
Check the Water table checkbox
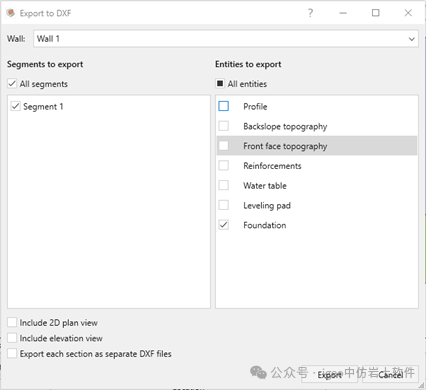224,185
